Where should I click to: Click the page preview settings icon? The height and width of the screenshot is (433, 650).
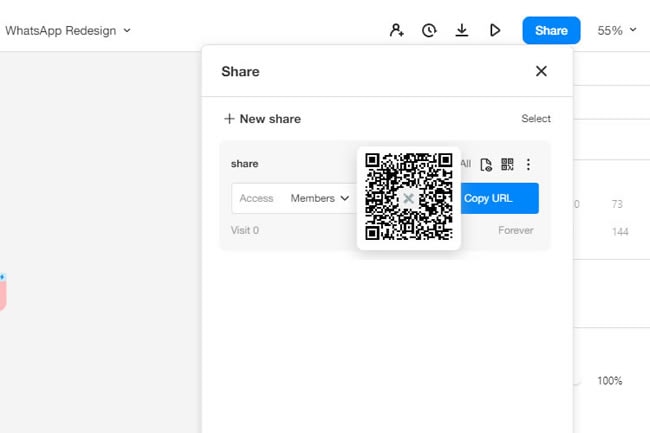tap(486, 164)
